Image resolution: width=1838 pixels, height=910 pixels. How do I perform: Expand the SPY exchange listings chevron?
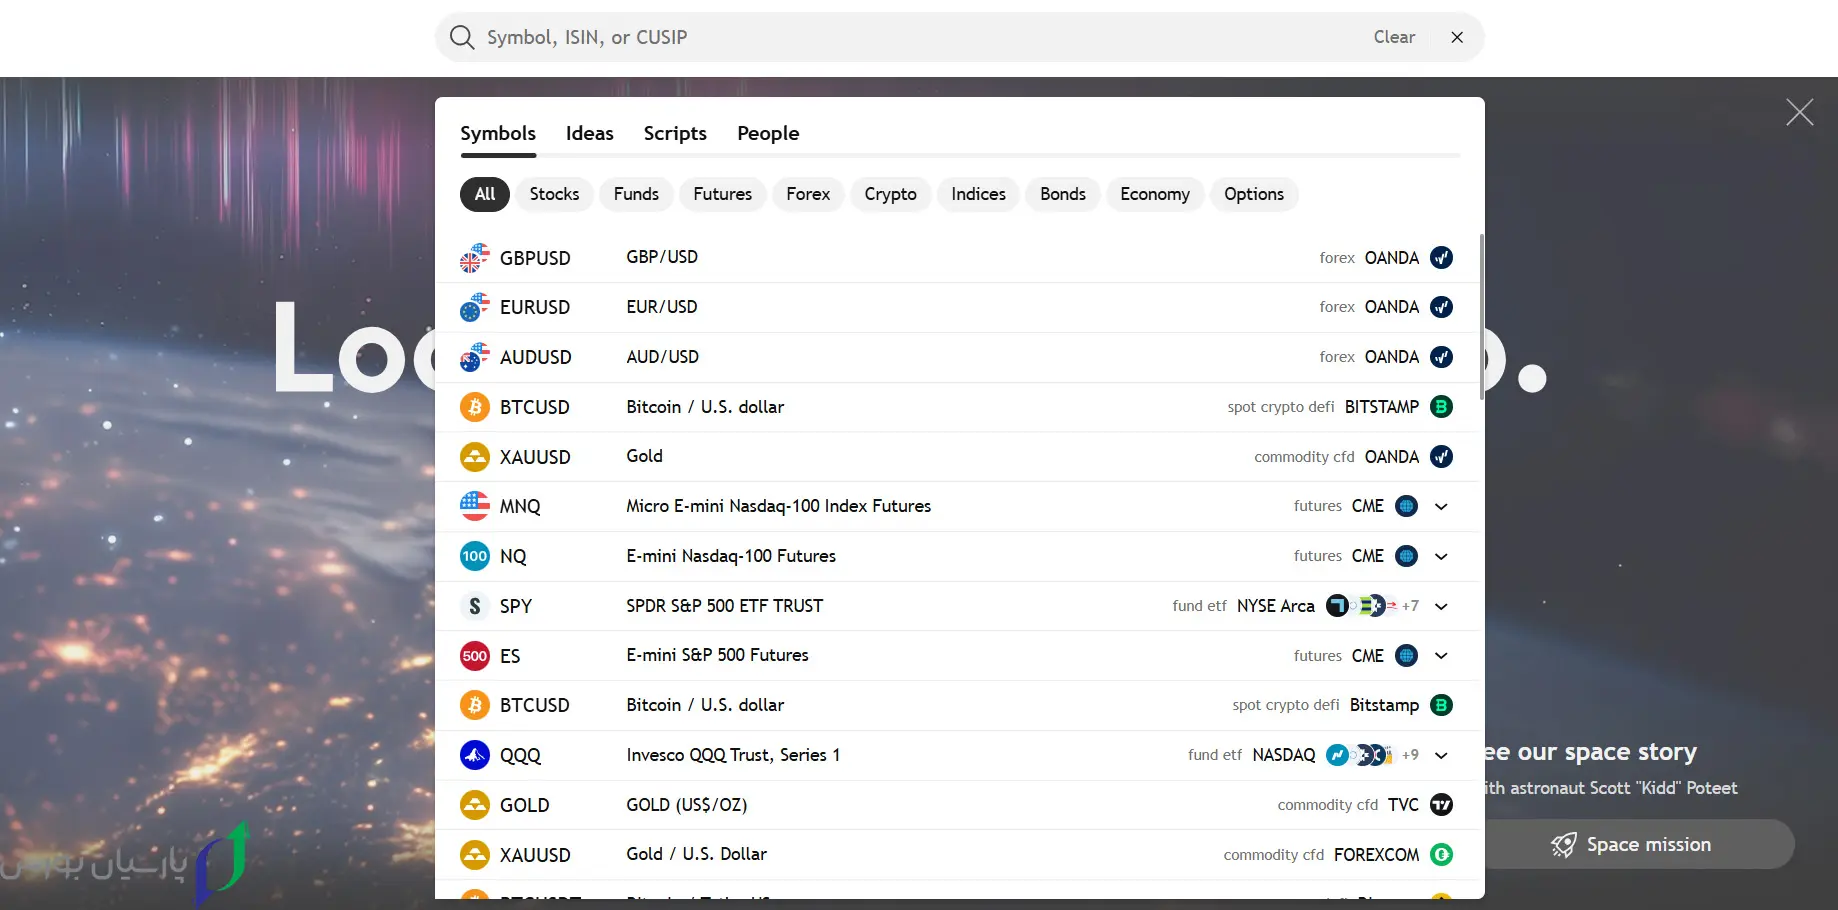pos(1441,606)
